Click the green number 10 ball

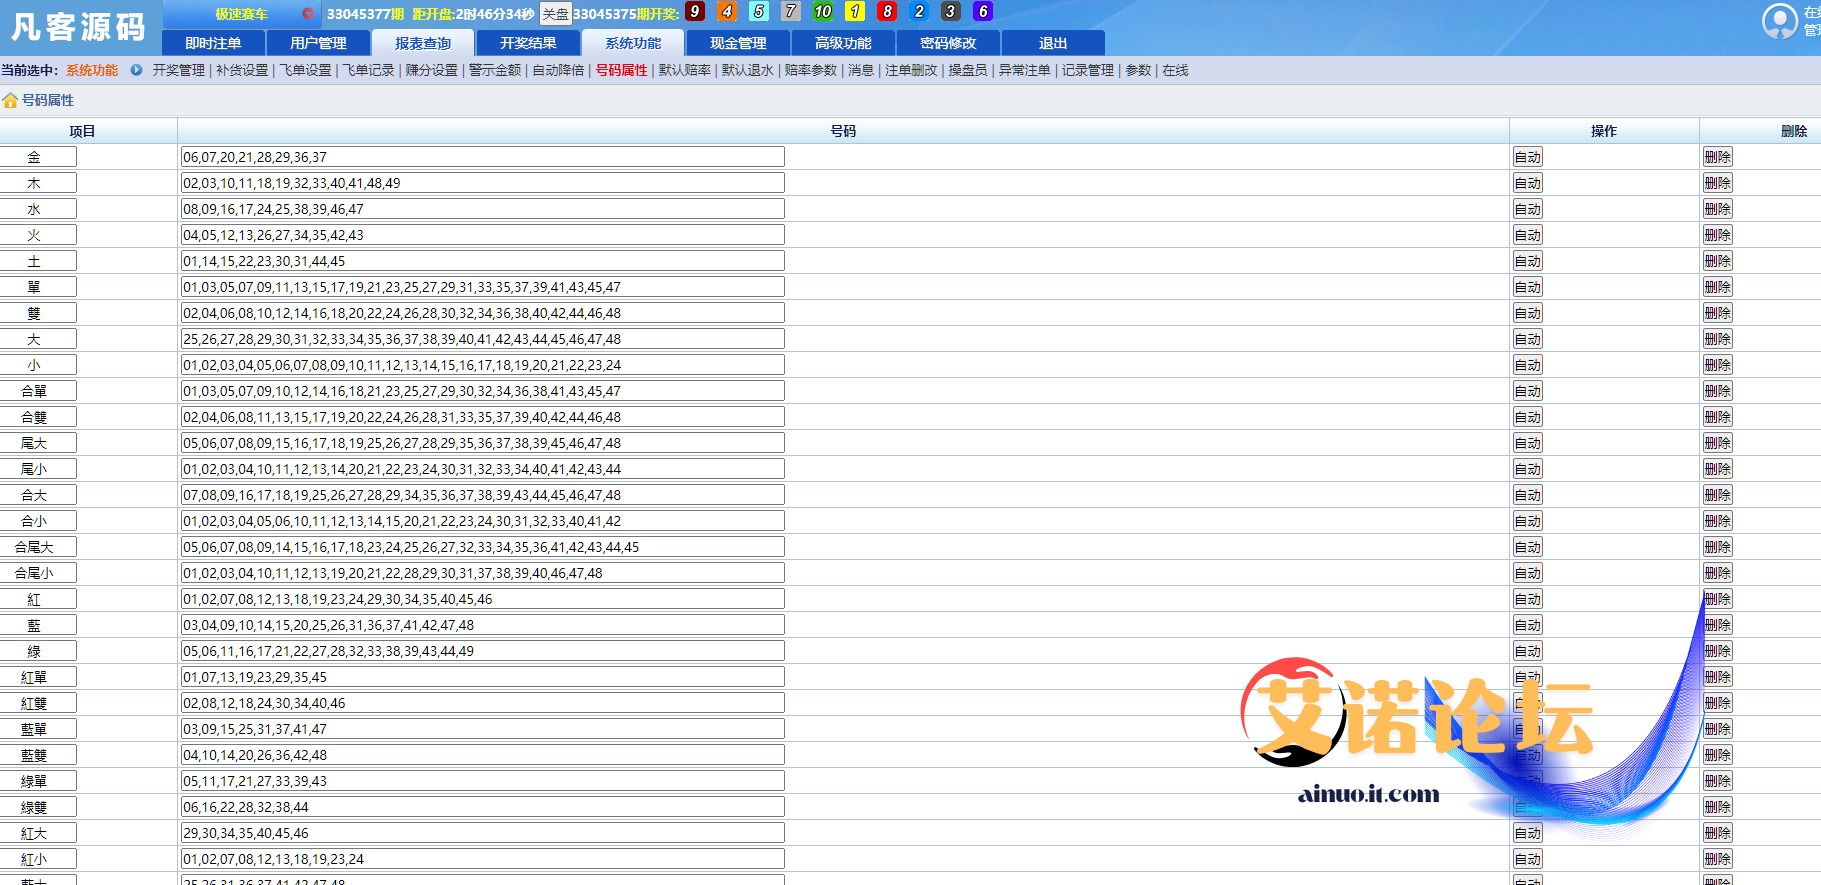point(822,12)
